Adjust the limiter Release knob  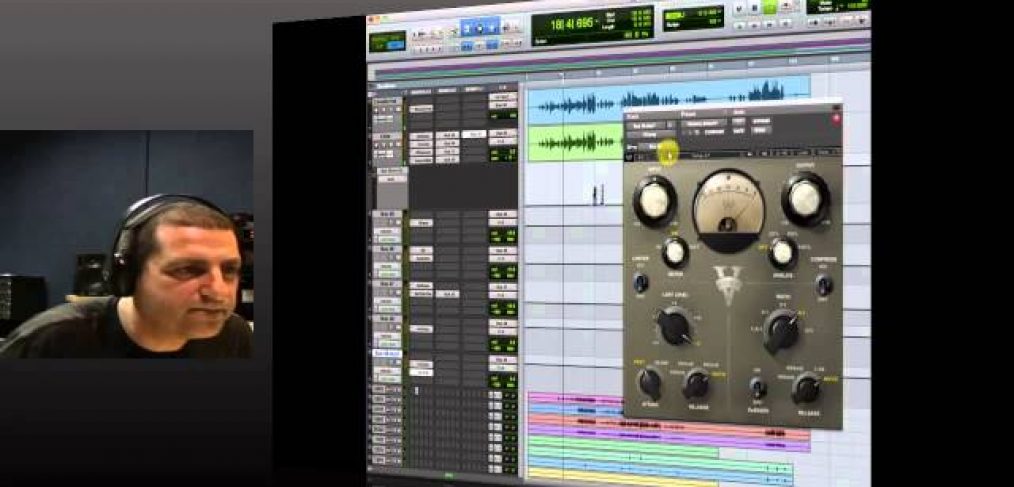[x=696, y=384]
